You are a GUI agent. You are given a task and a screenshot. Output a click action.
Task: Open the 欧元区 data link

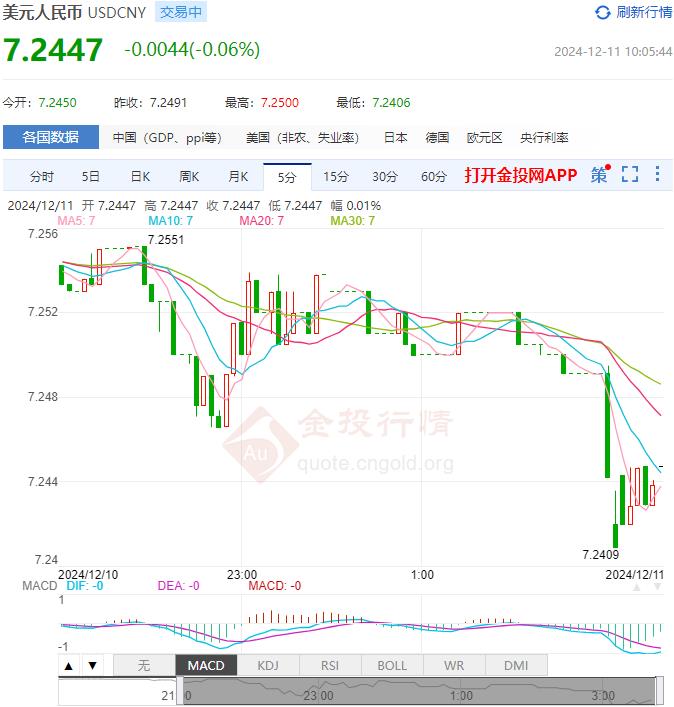tap(484, 138)
